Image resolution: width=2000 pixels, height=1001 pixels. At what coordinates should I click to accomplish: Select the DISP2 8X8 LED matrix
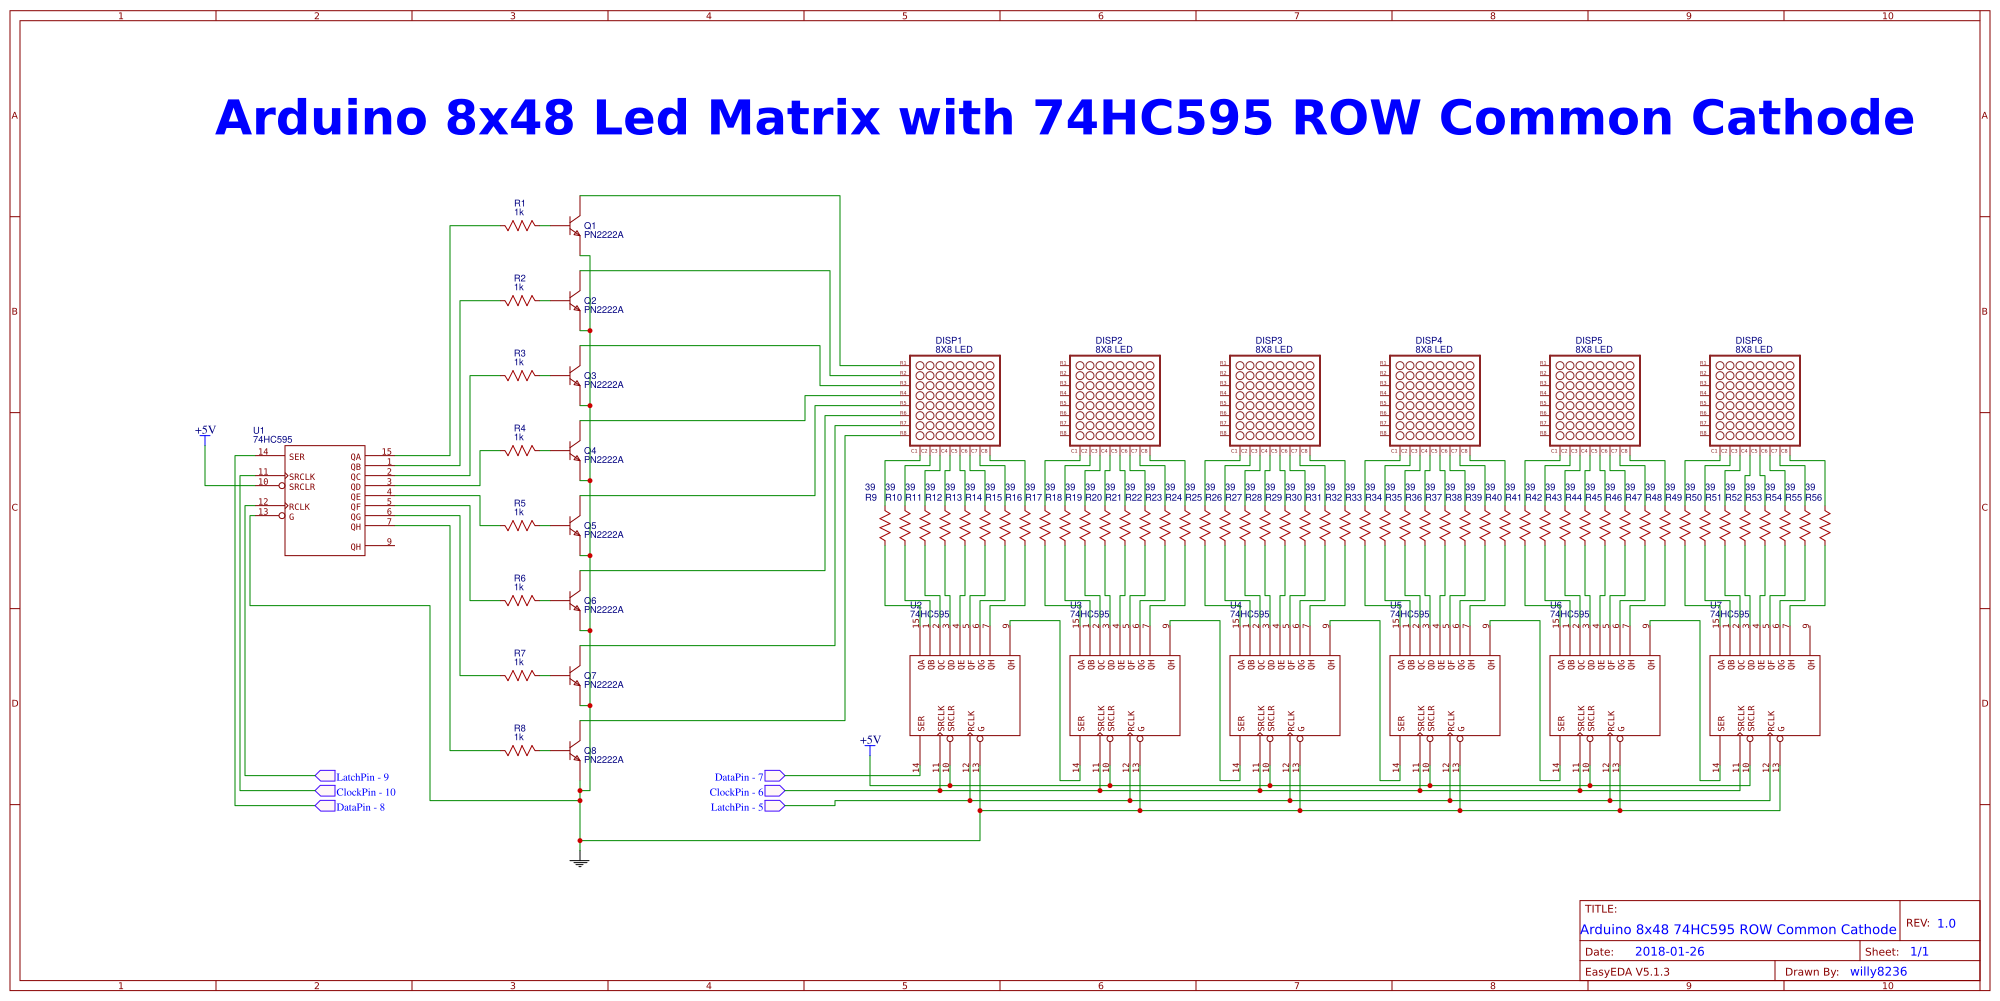coord(1115,400)
